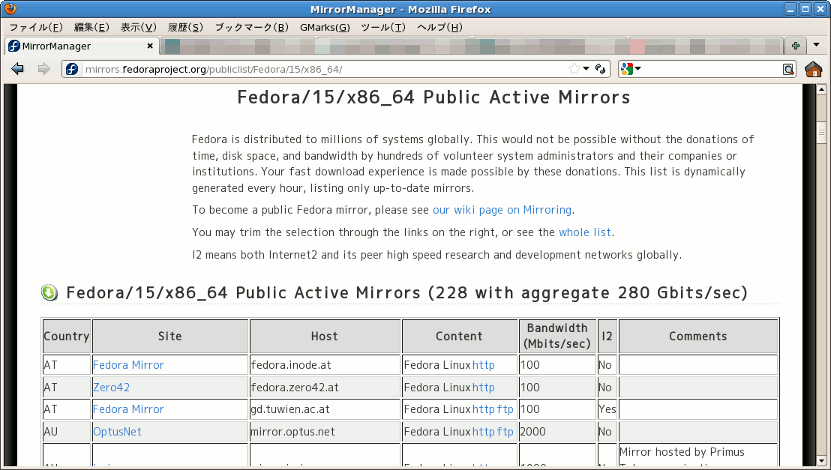Open the OptusNet site link

(x=117, y=432)
